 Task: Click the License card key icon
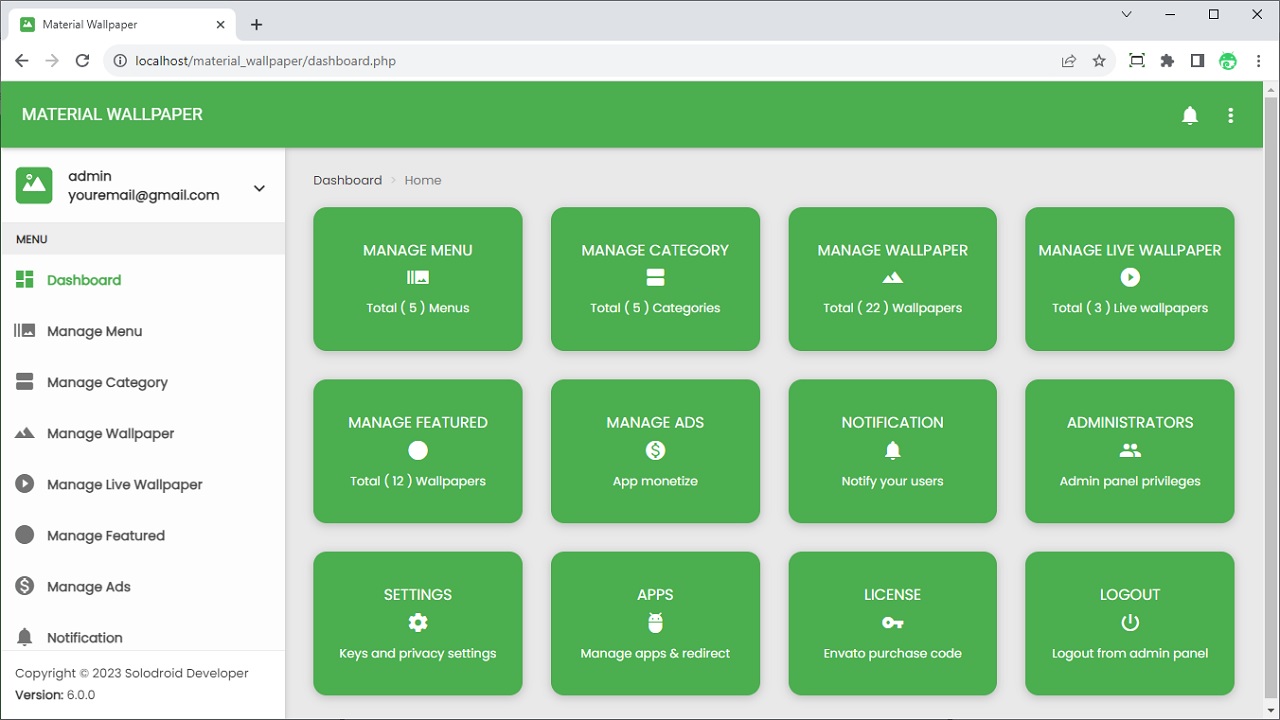point(892,623)
